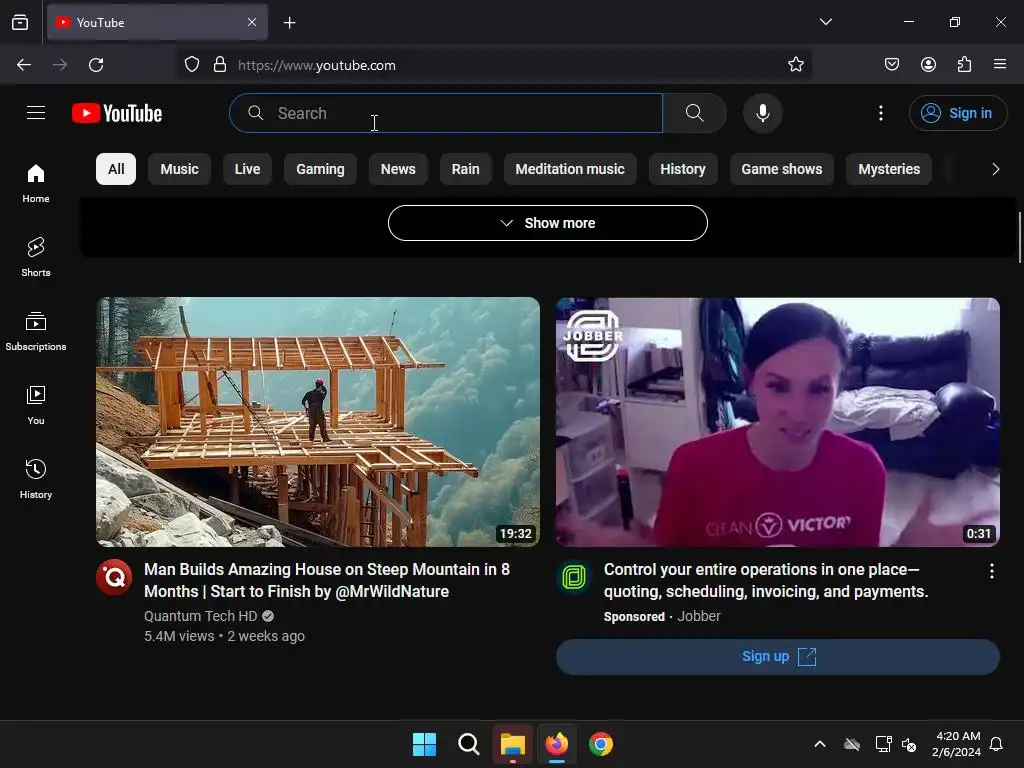The image size is (1024, 768).
Task: Go to Home in sidebar
Action: pos(36,184)
